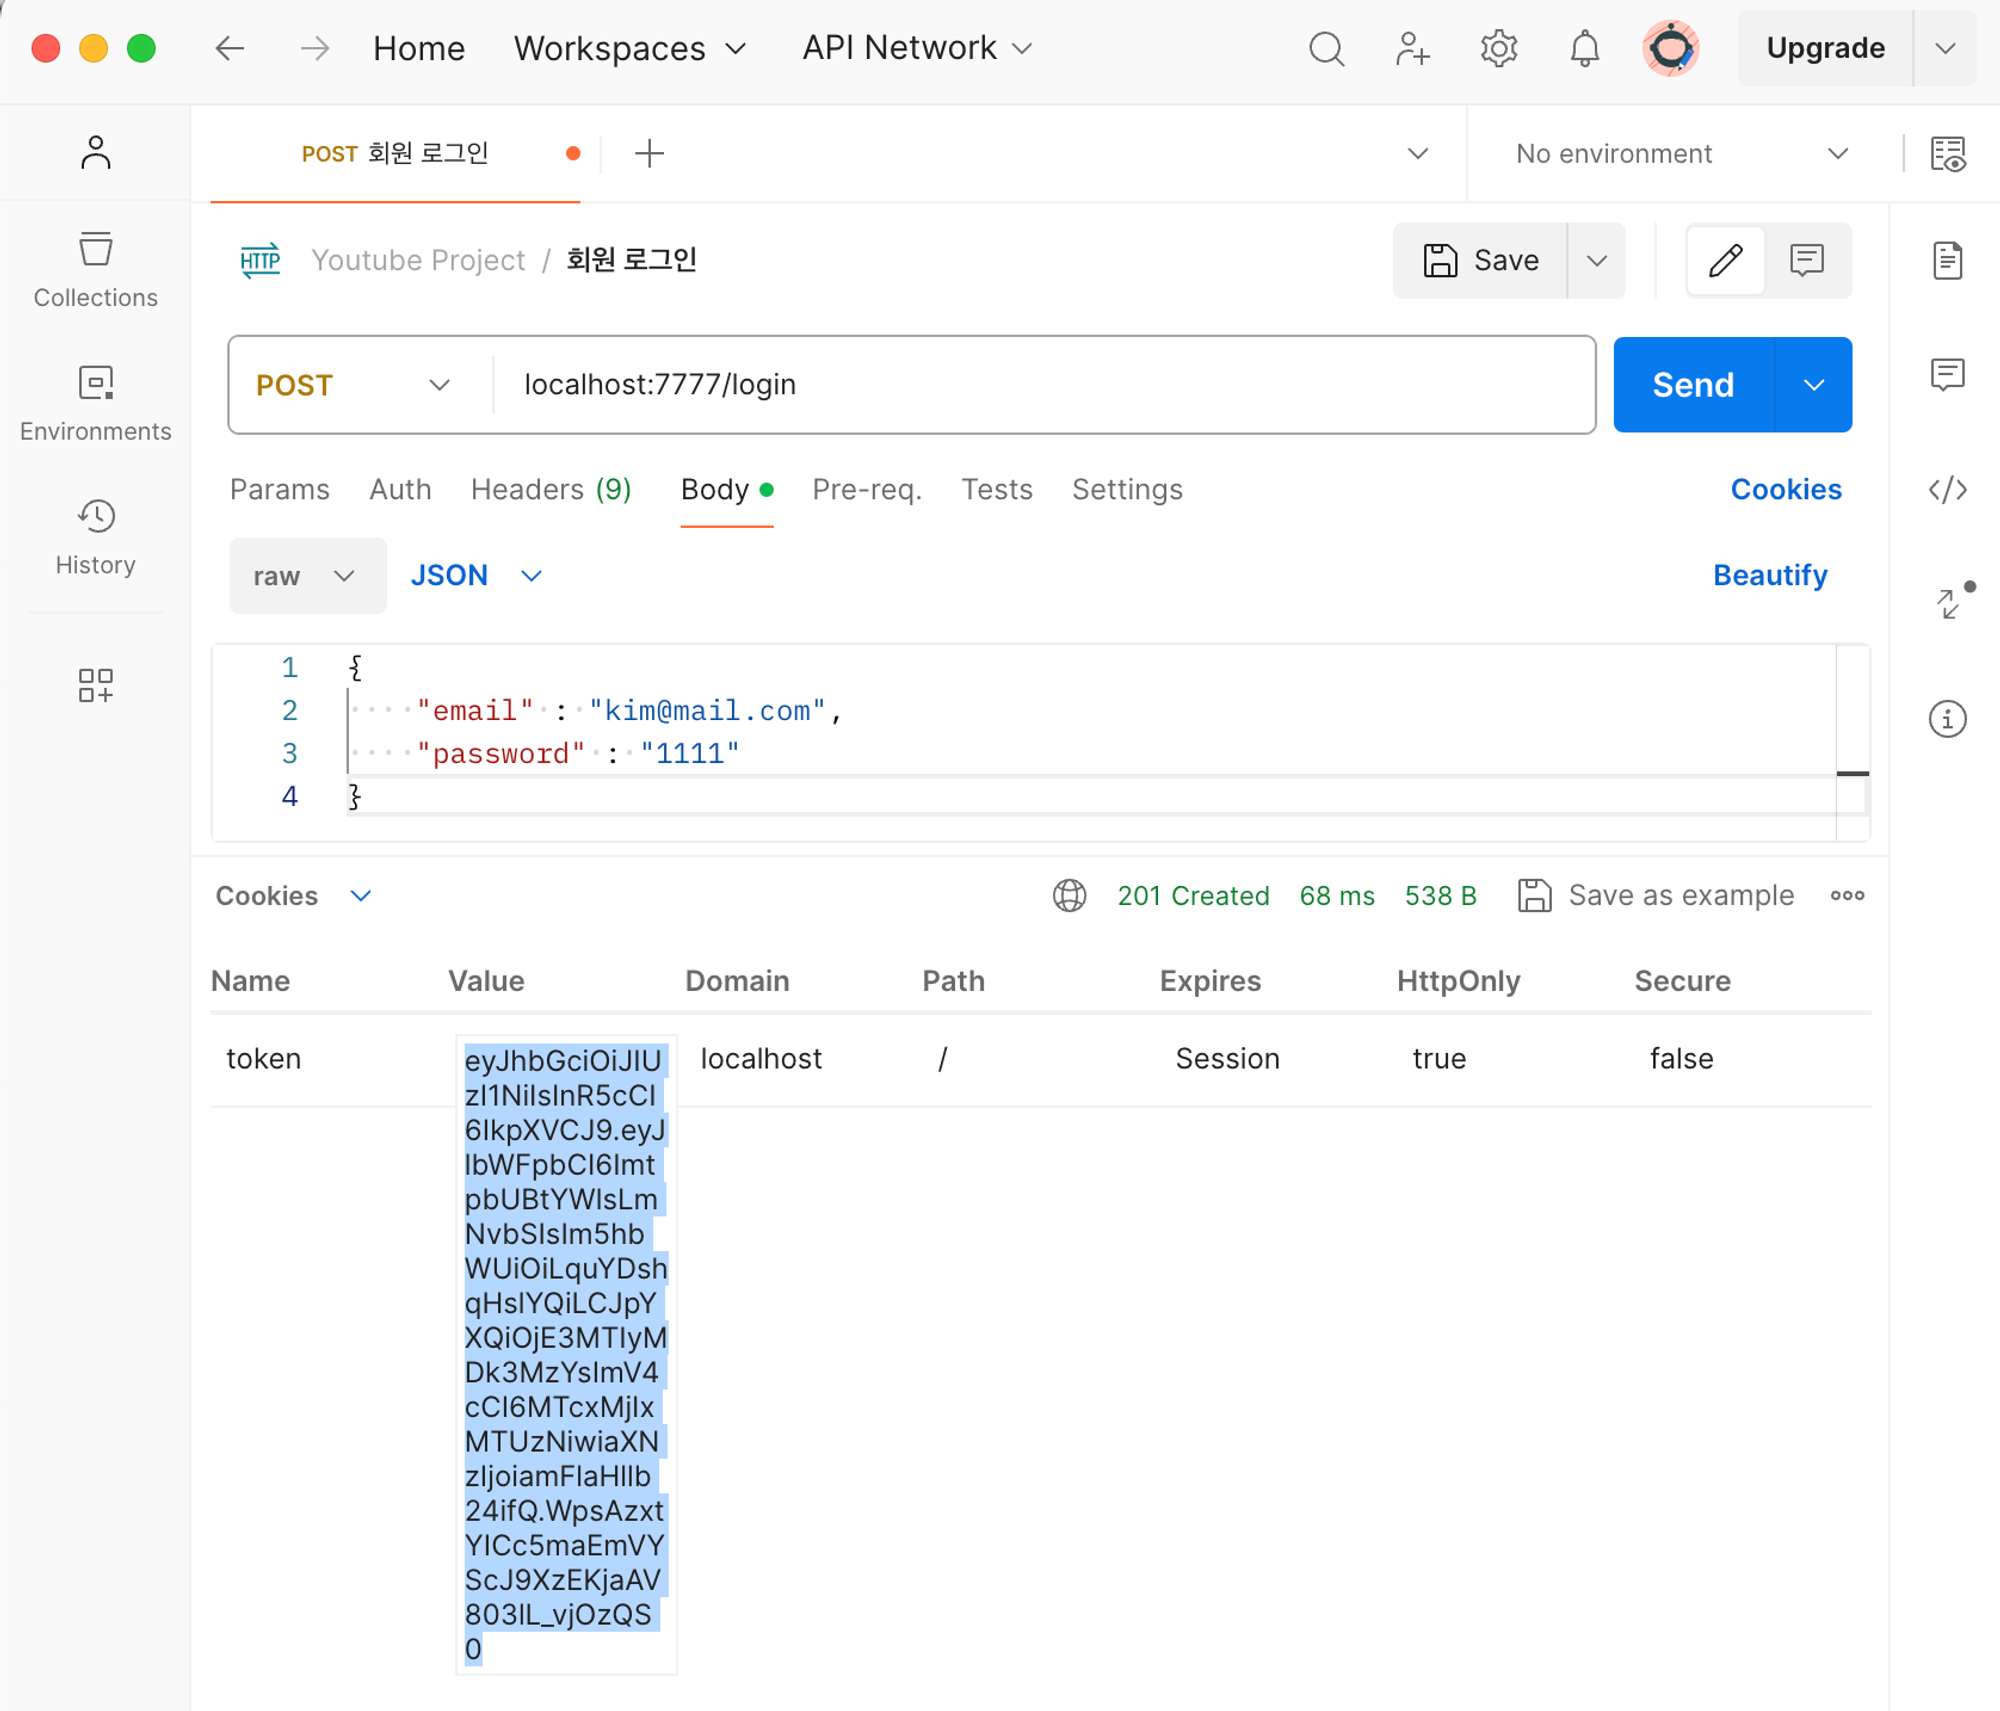
Task: Click the notifications bell icon
Action: pyautogui.click(x=1584, y=48)
